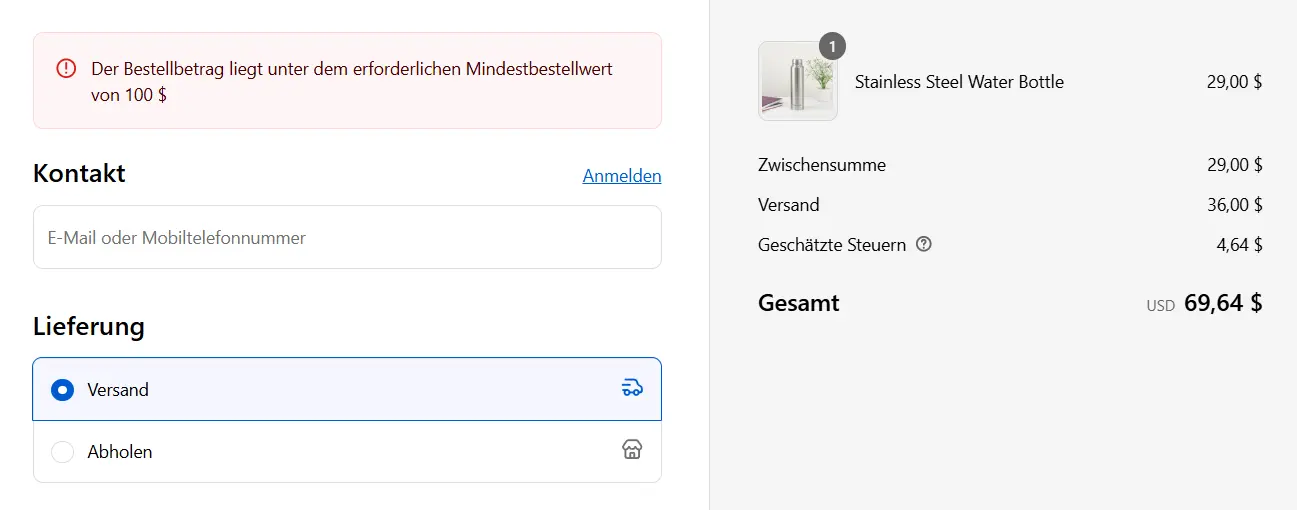Click the Versand delivery truck icon
The height and width of the screenshot is (510, 1297).
click(632, 388)
